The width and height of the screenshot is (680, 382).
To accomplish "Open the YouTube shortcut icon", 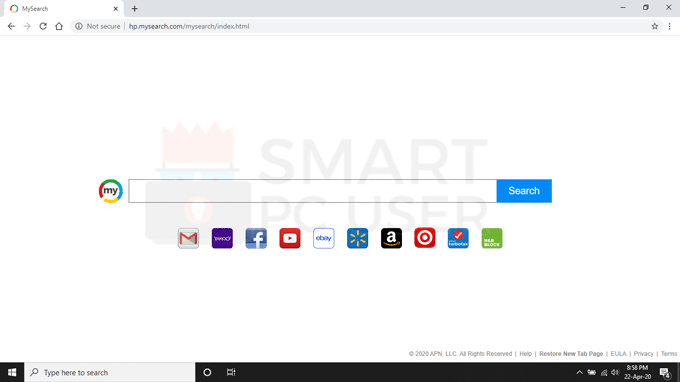I will pyautogui.click(x=290, y=238).
